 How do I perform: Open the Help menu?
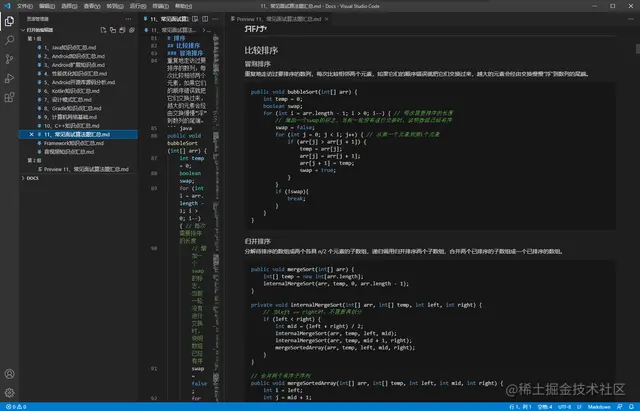click(x=183, y=6)
